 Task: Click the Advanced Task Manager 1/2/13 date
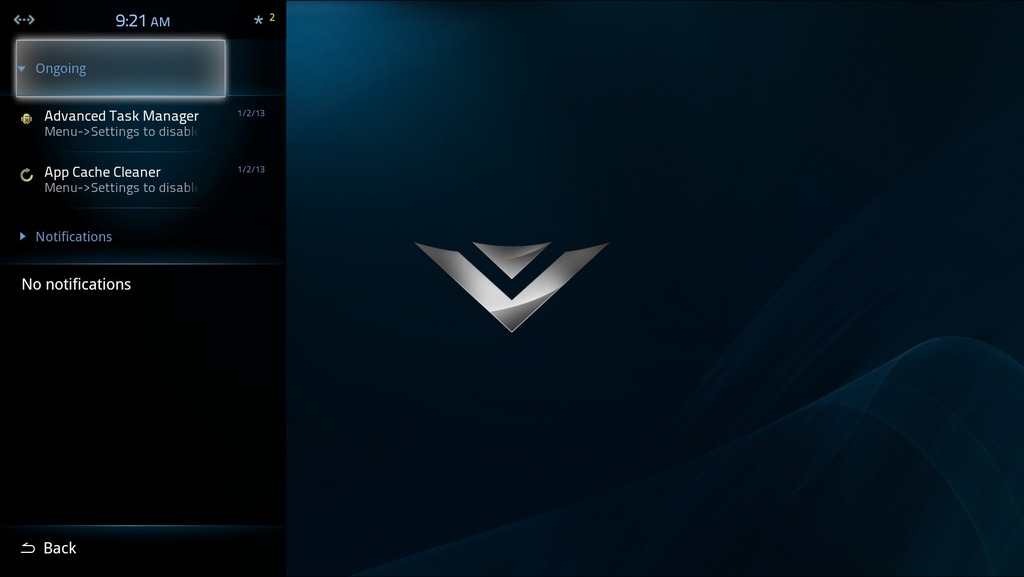[251, 114]
